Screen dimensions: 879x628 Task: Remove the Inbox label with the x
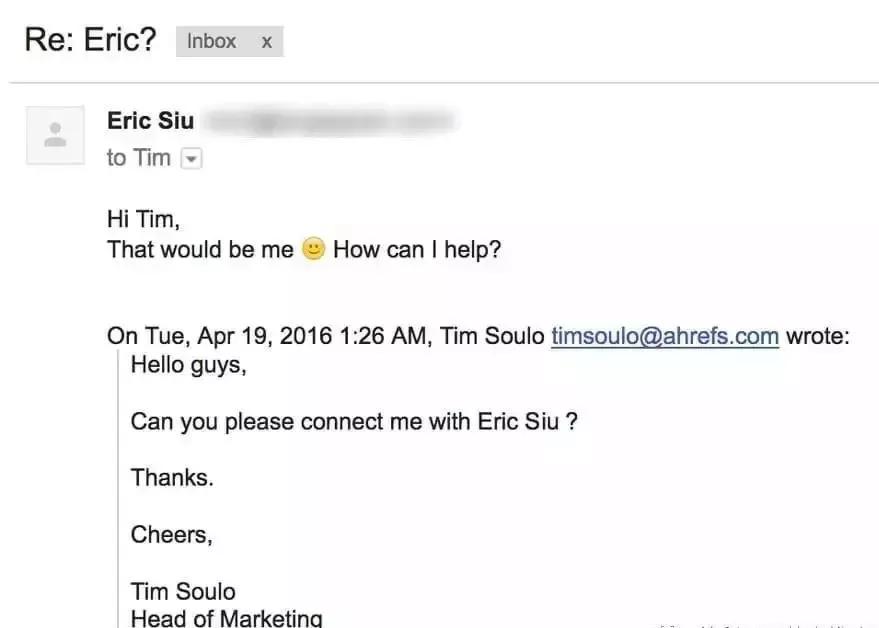coord(266,42)
